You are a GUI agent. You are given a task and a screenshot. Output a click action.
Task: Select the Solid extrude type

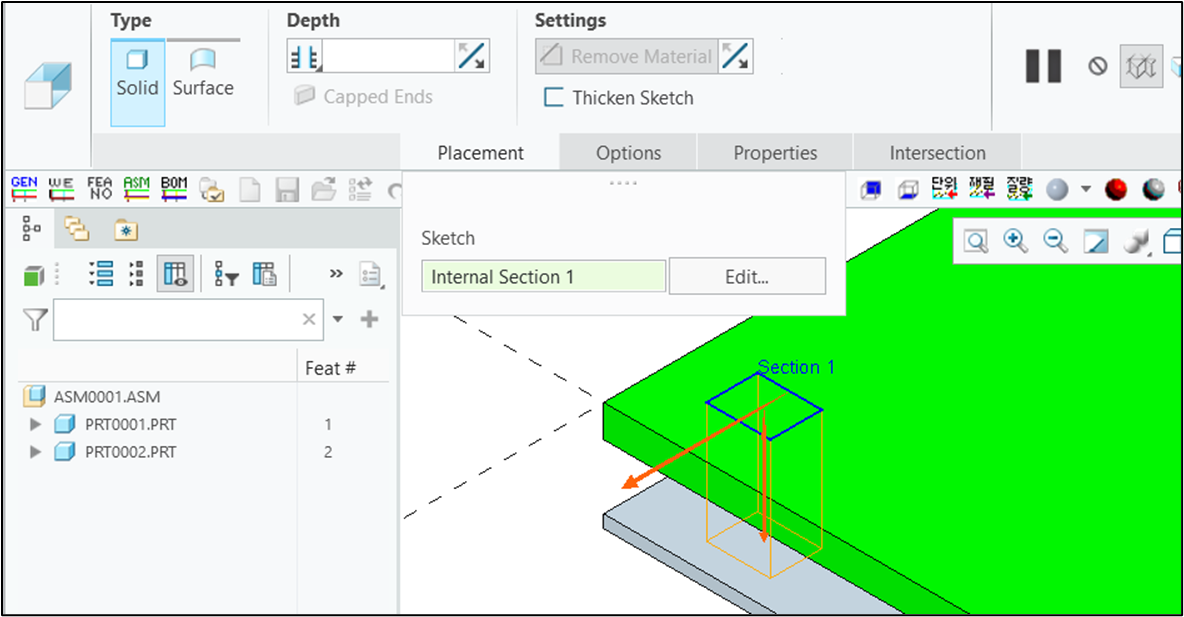pos(137,82)
